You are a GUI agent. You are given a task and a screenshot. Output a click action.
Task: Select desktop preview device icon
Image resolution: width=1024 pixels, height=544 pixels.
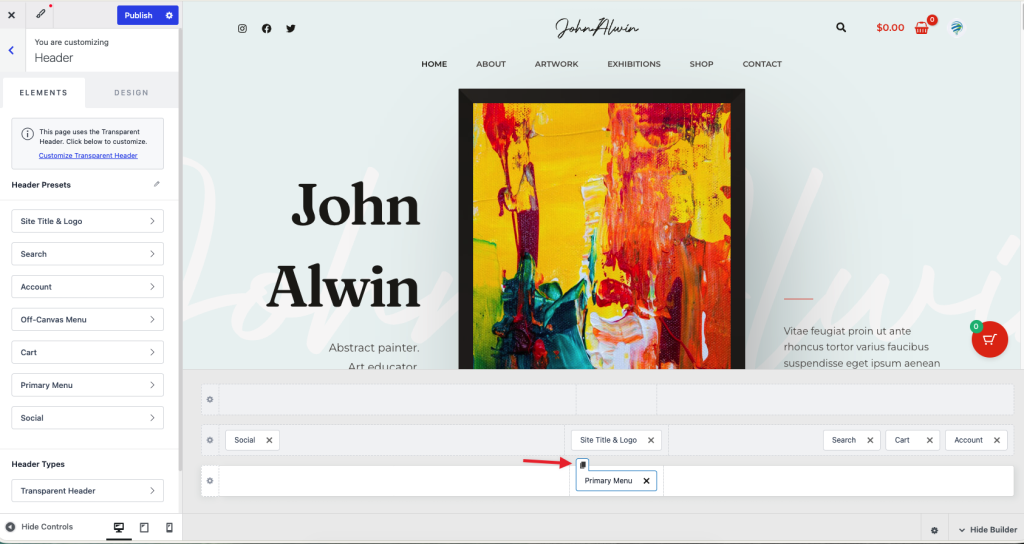pyautogui.click(x=119, y=528)
